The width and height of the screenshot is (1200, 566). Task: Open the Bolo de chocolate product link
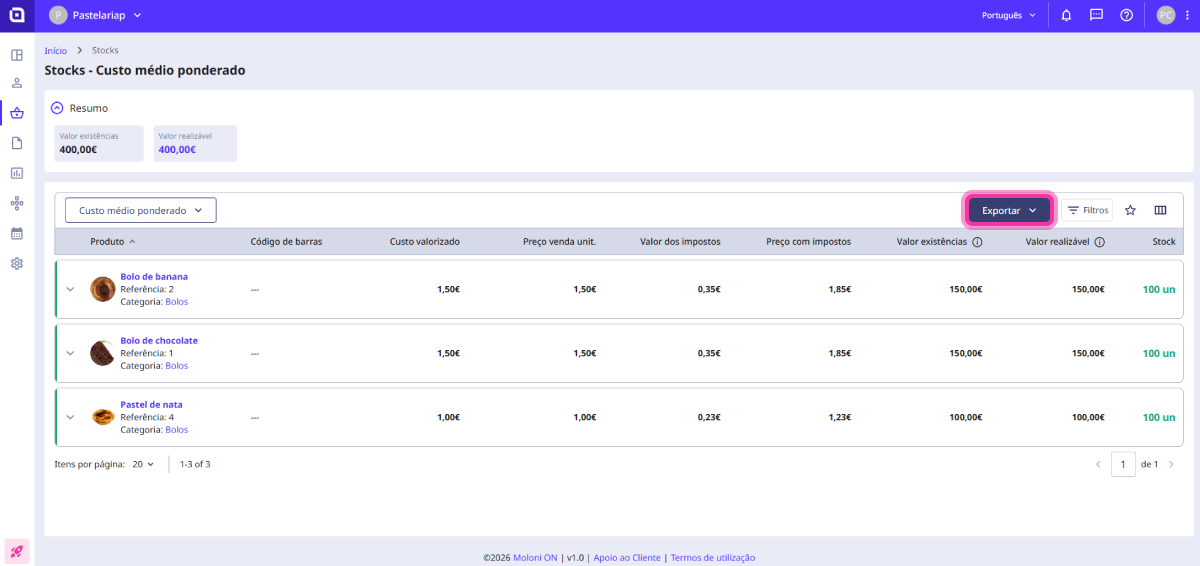[159, 341]
